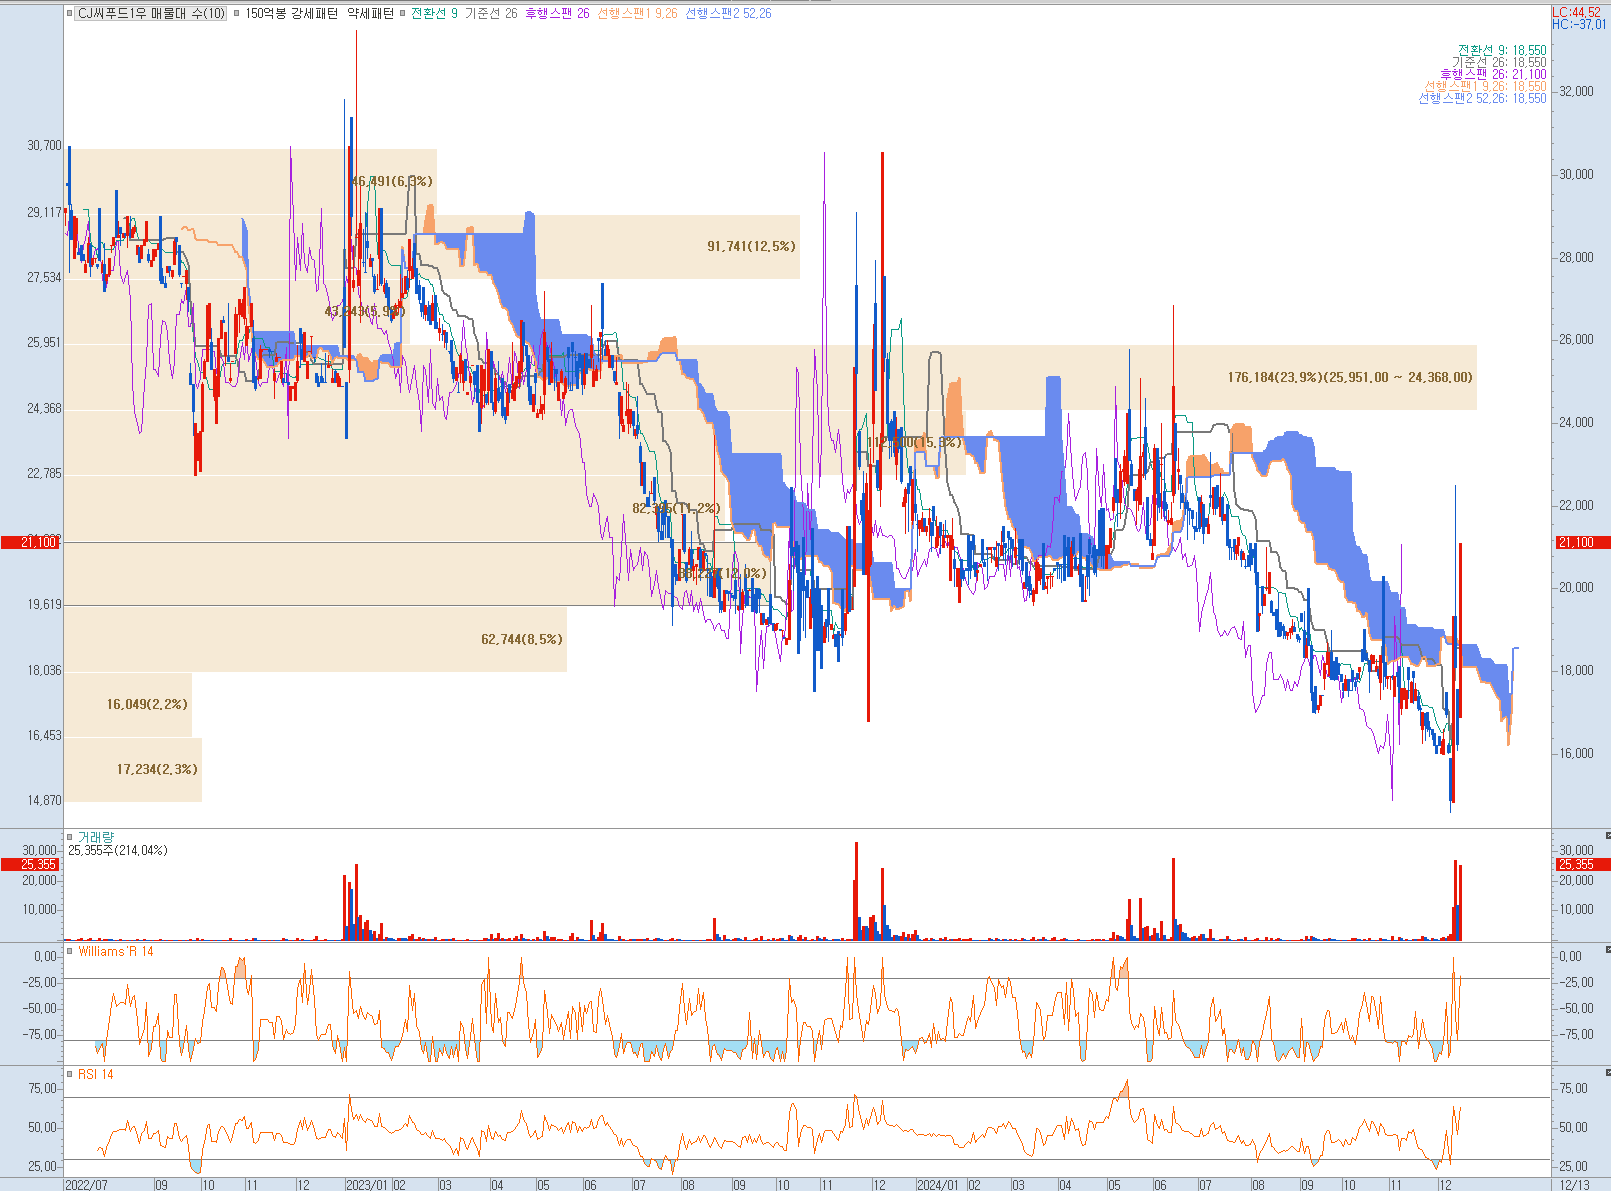Viewport: 1611px width, 1191px height.
Task: Select the 기준선 26 indicator label
Action: (491, 14)
